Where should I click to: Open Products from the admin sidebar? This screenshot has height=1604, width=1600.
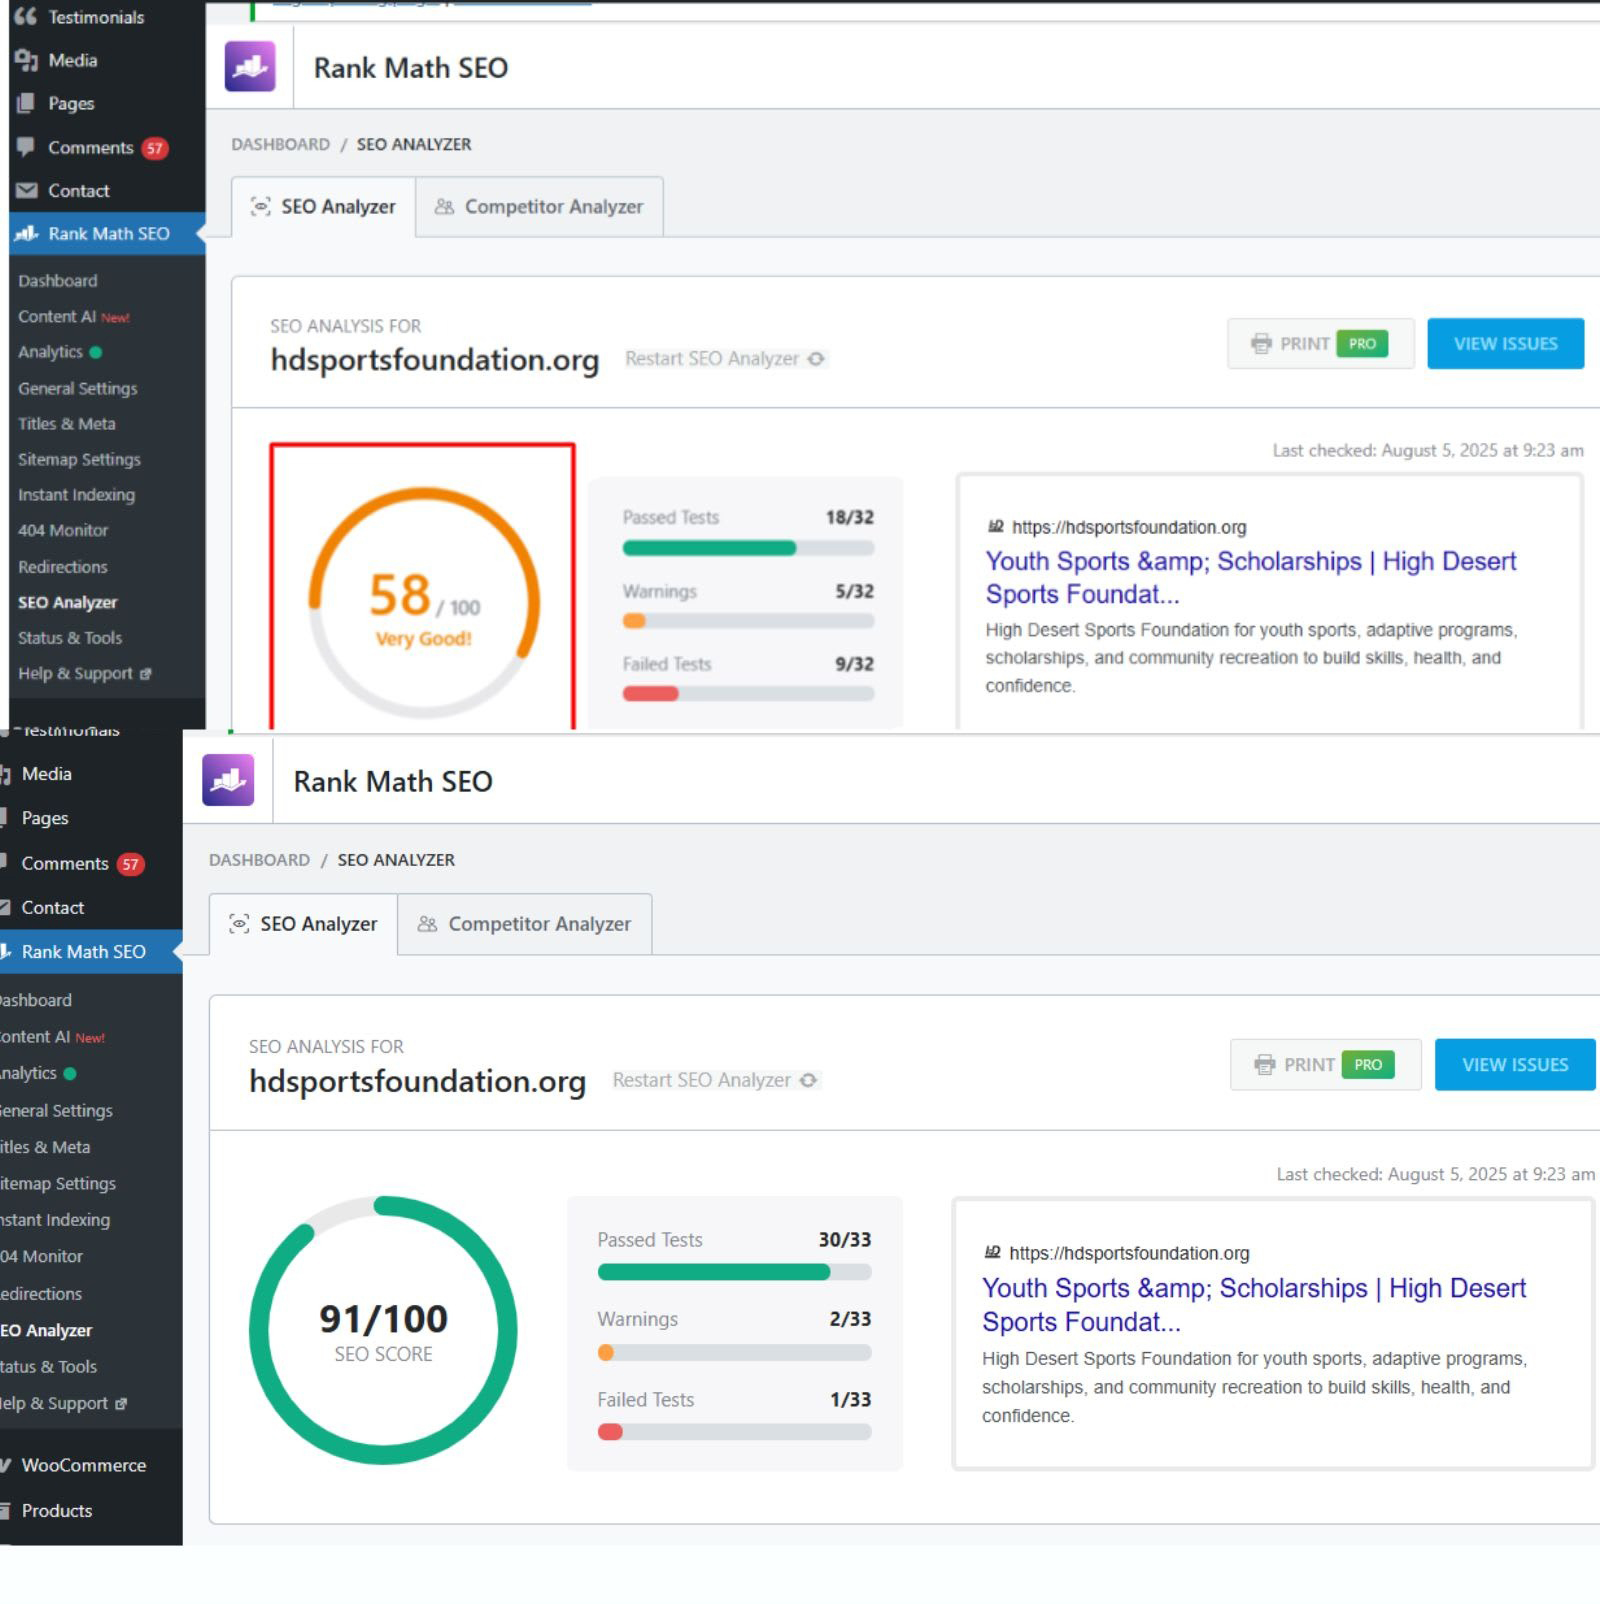56,1510
